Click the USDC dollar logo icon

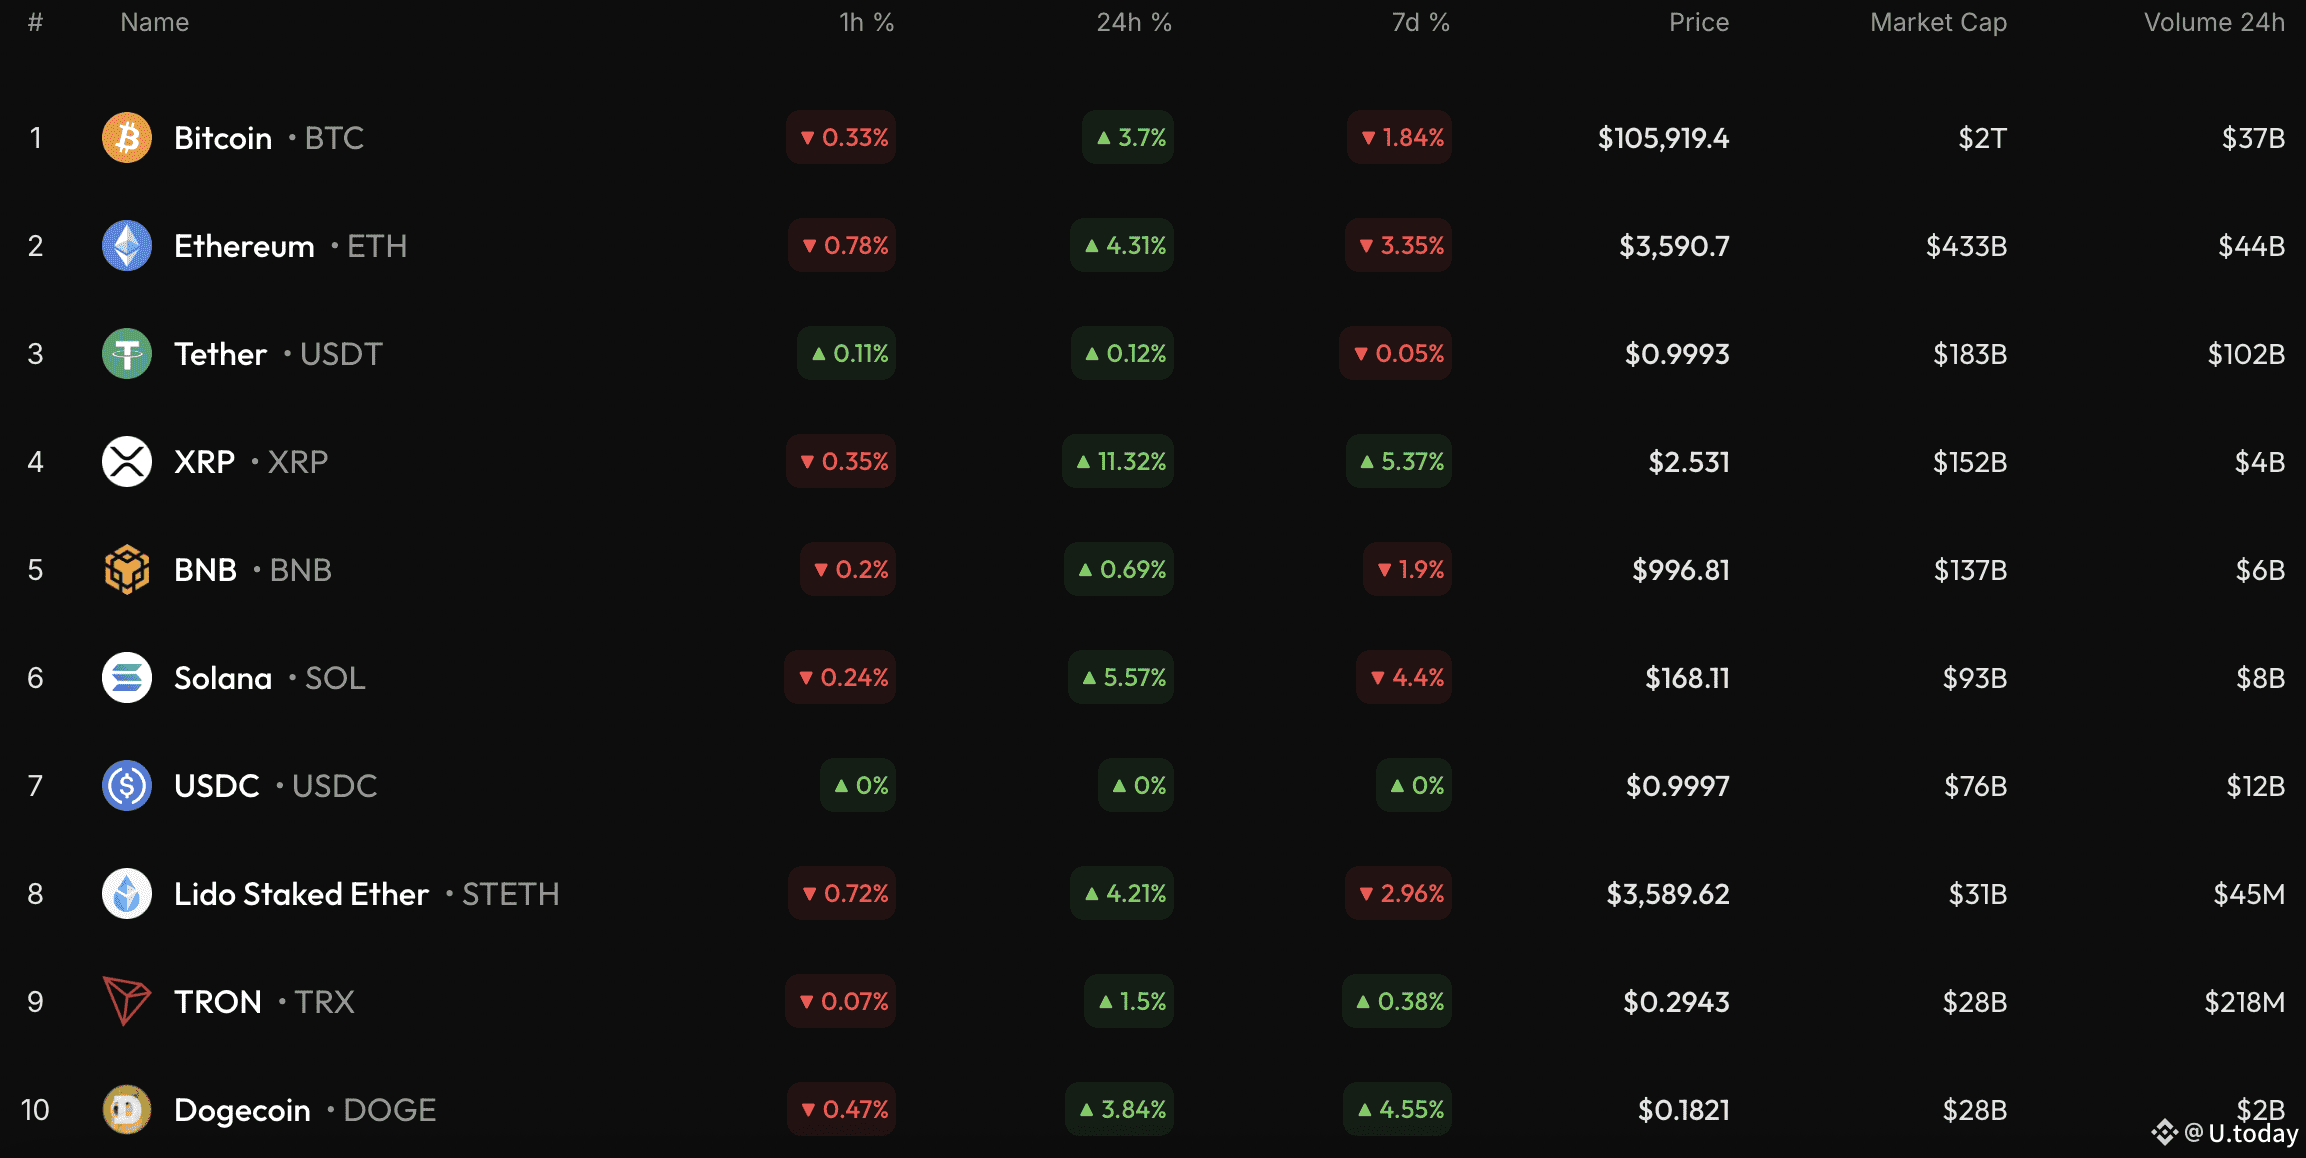127,786
